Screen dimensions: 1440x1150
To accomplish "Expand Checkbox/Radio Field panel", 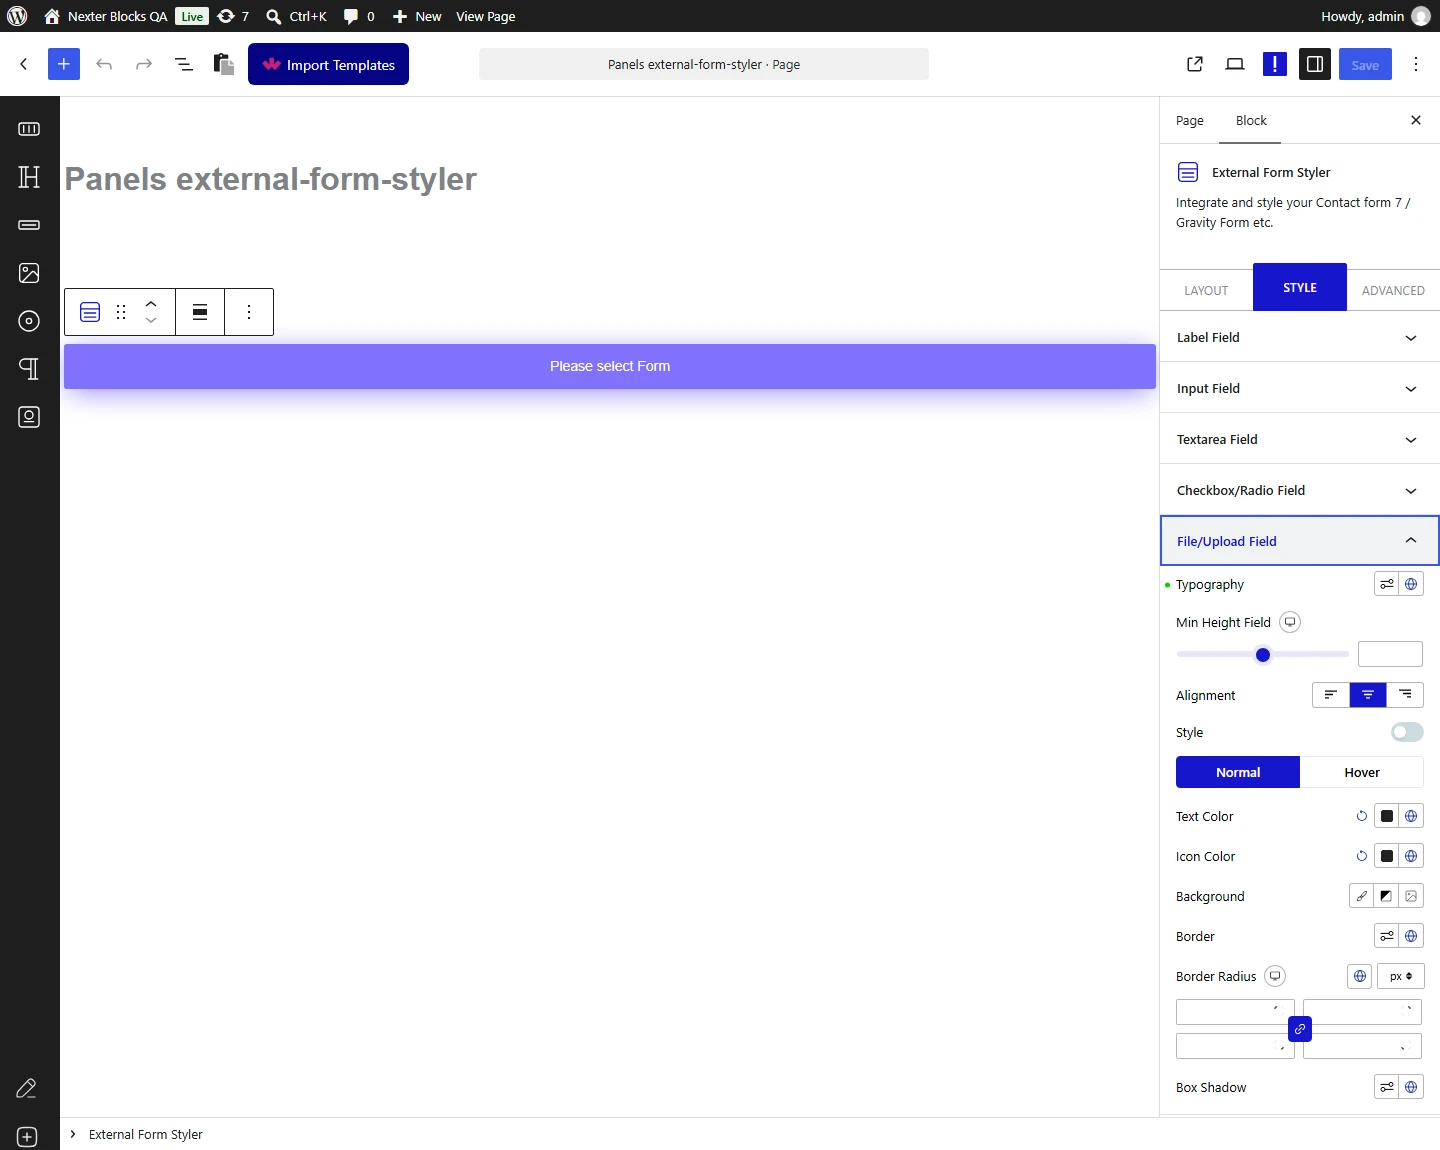I will tap(1300, 490).
